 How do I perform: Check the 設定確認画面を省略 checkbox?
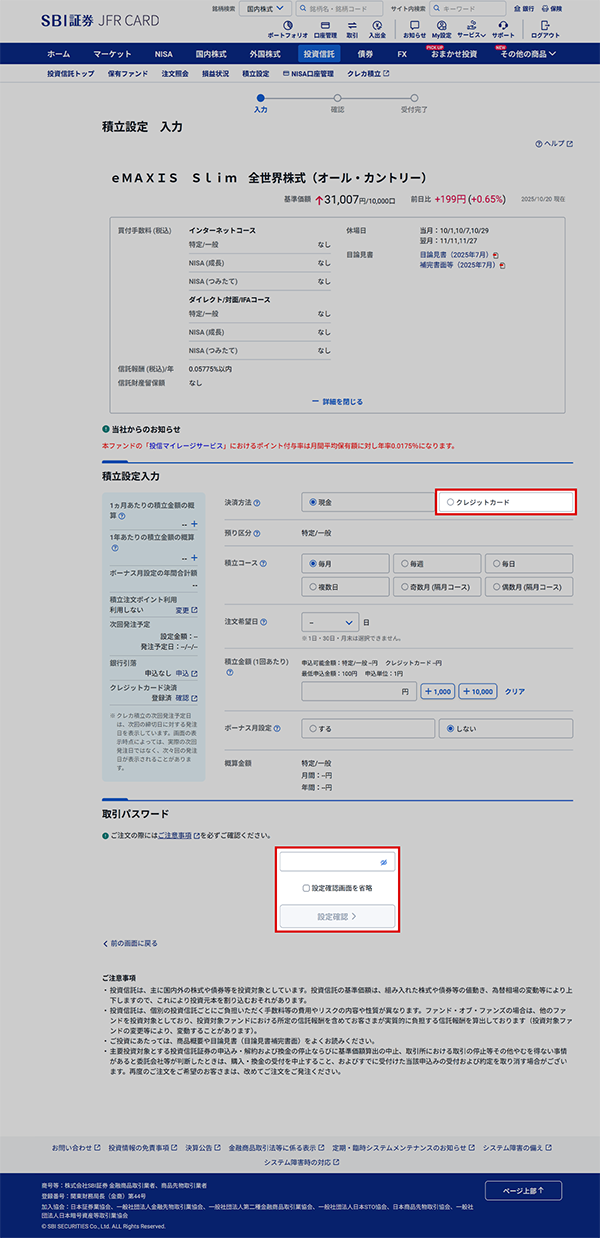pyautogui.click(x=307, y=887)
